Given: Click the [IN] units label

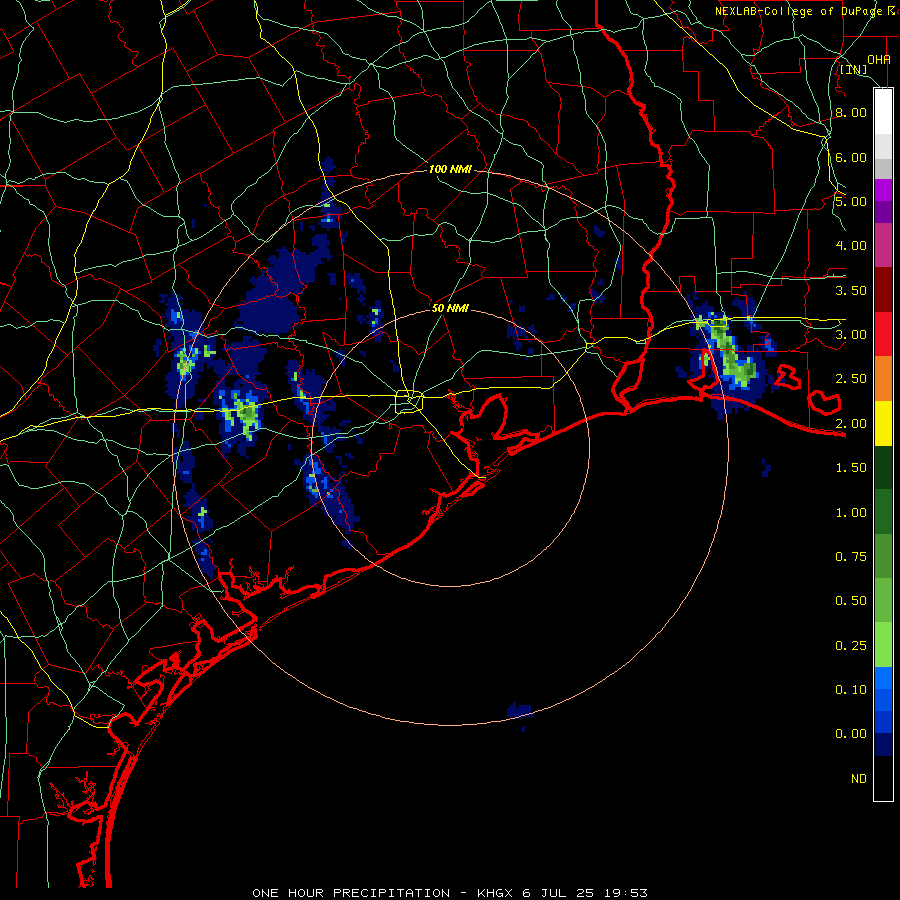Looking at the screenshot, I should point(854,70).
